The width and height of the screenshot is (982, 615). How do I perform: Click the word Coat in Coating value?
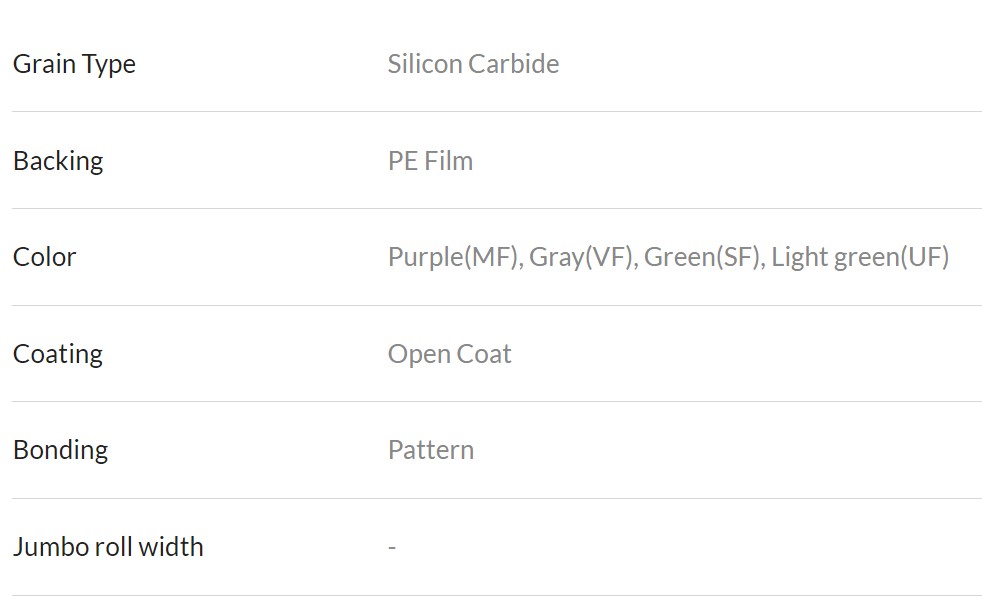tap(483, 354)
